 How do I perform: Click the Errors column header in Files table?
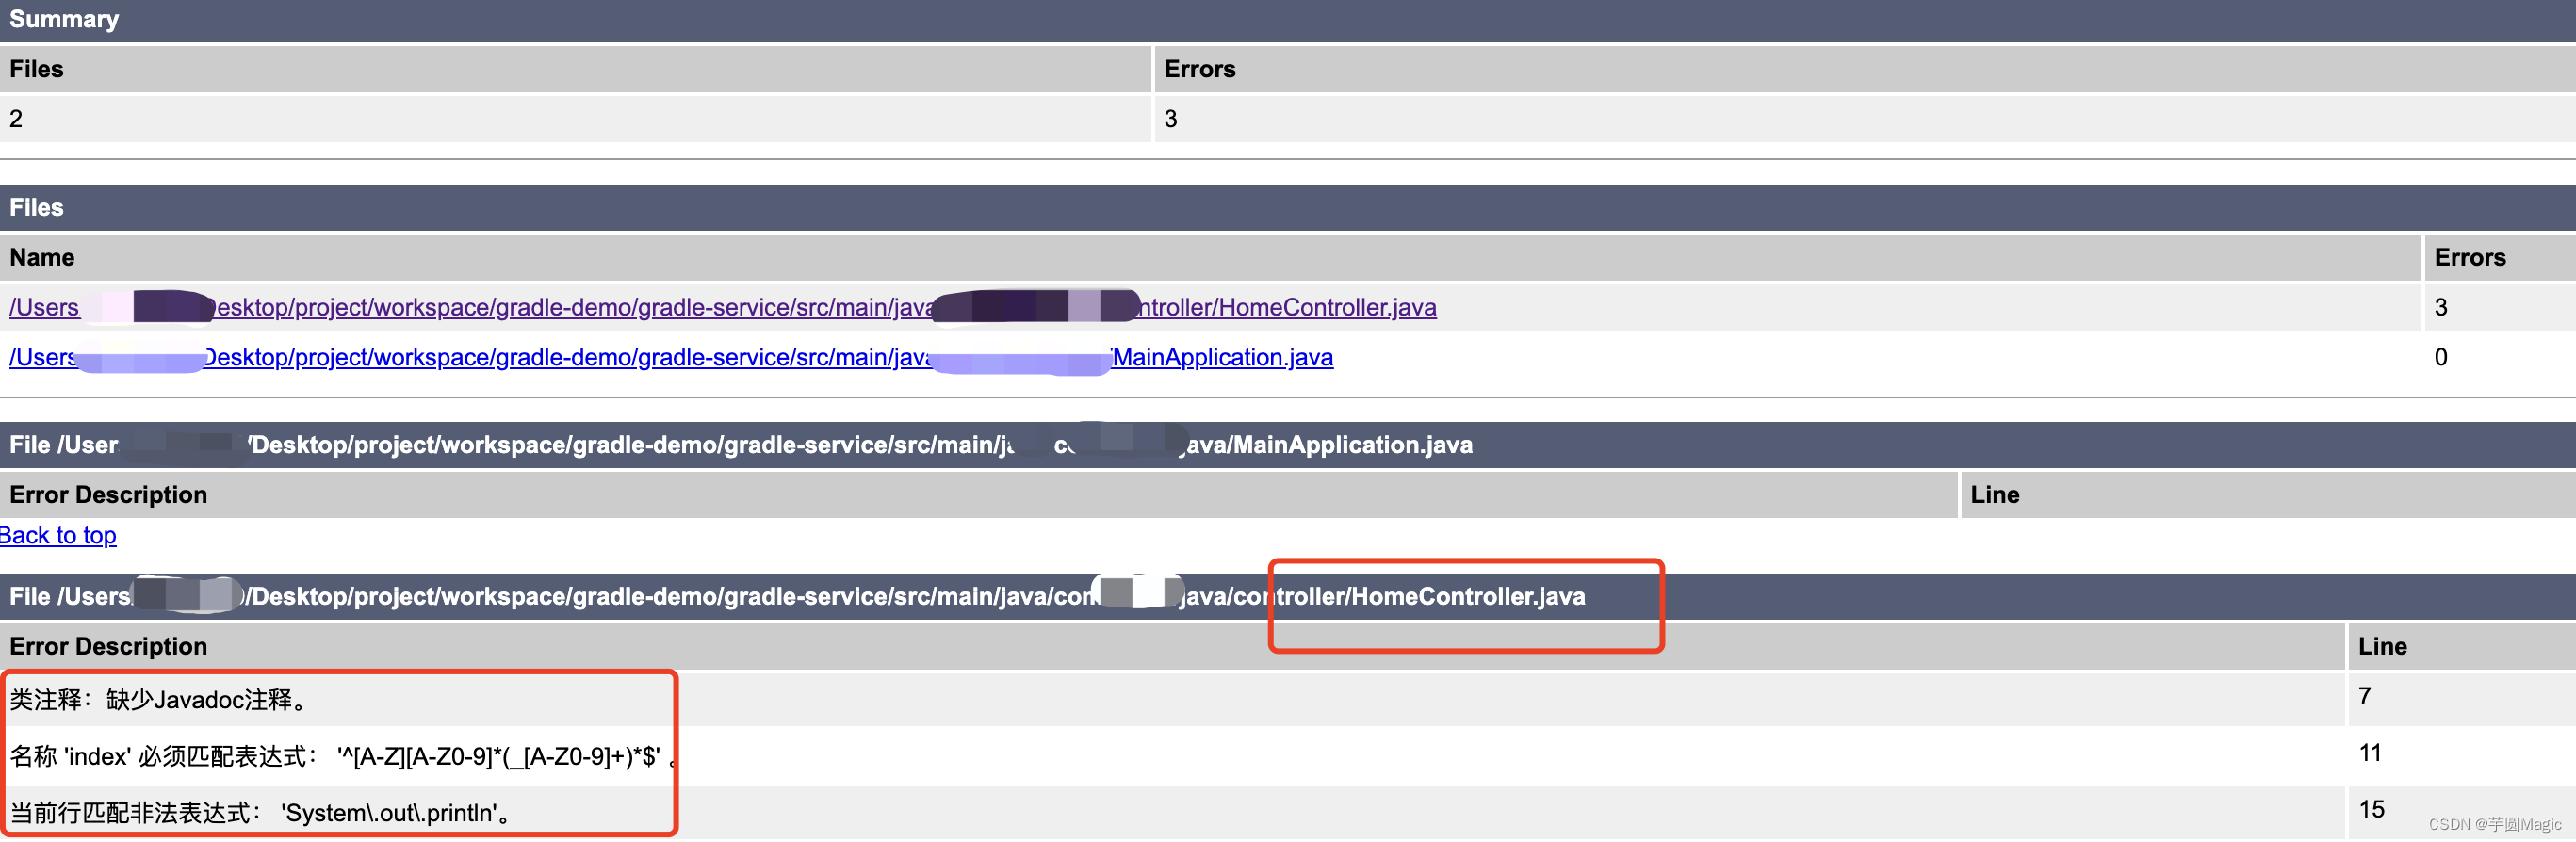click(x=2500, y=257)
